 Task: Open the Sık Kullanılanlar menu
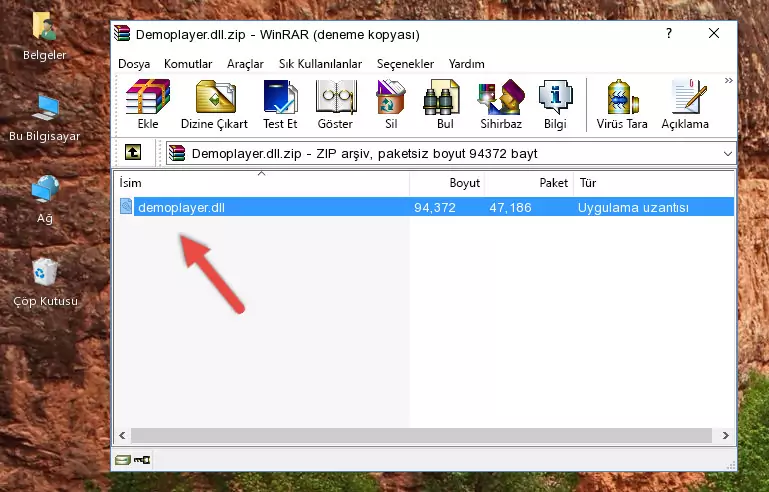[320, 64]
